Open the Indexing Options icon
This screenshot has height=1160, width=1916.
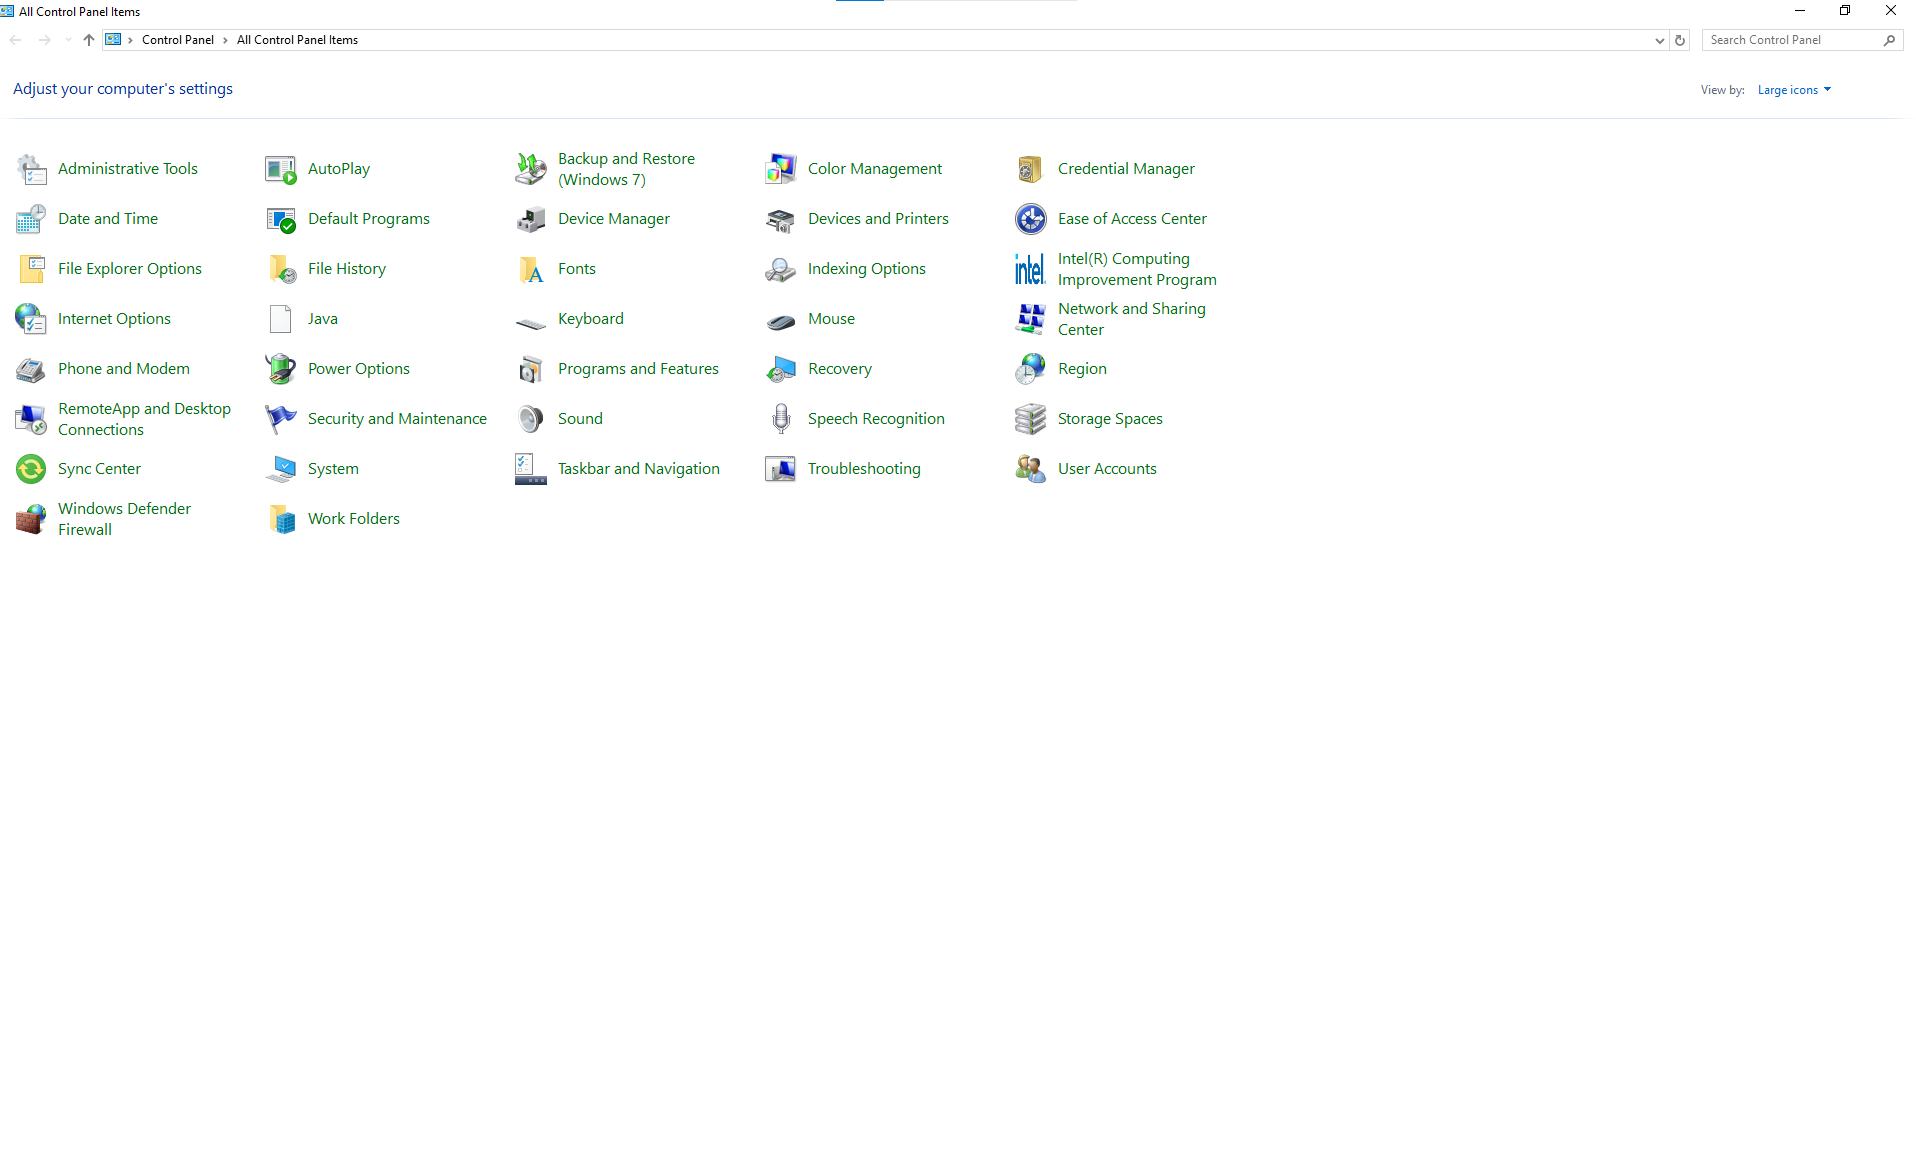click(x=781, y=269)
